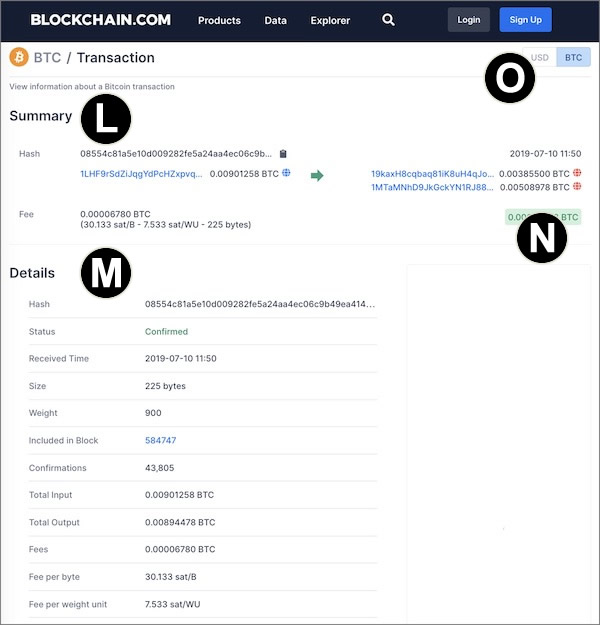Click output amount 0.00508978 BTC
The height and width of the screenshot is (625, 600).
535,187
